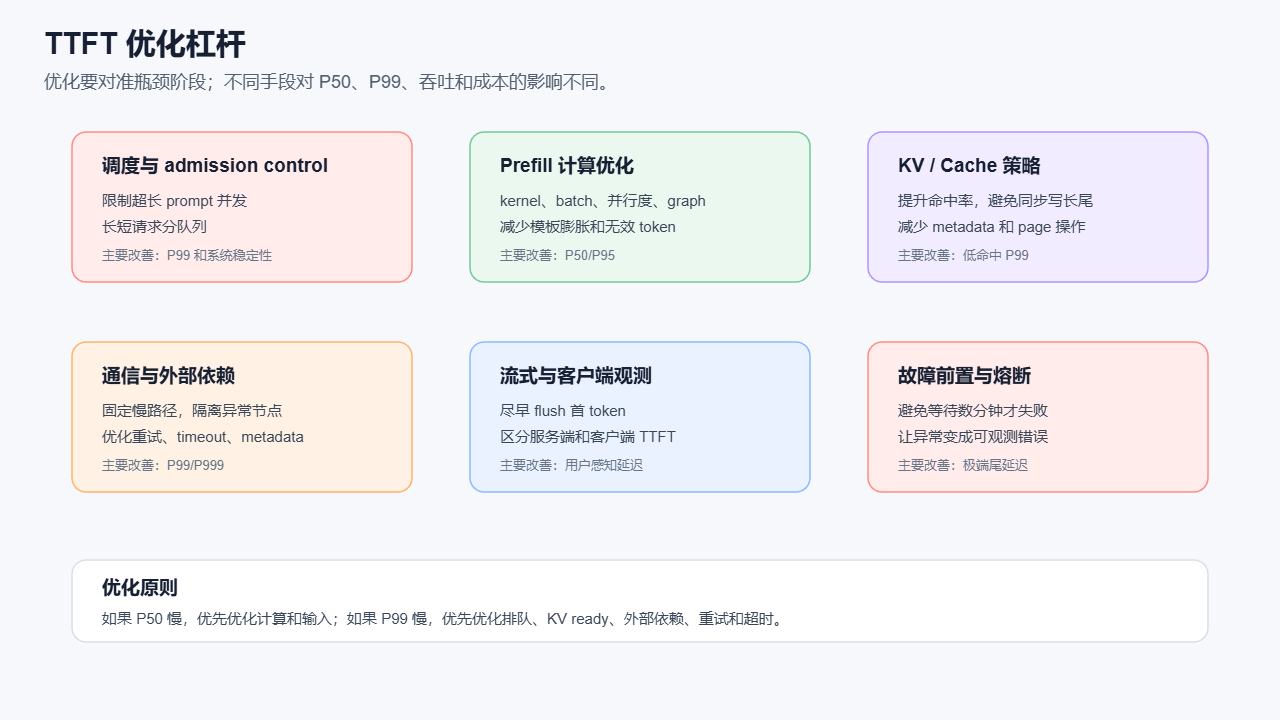Click the heading "通信与外部依赖"
Screen dimensions: 1280x720
(168, 376)
